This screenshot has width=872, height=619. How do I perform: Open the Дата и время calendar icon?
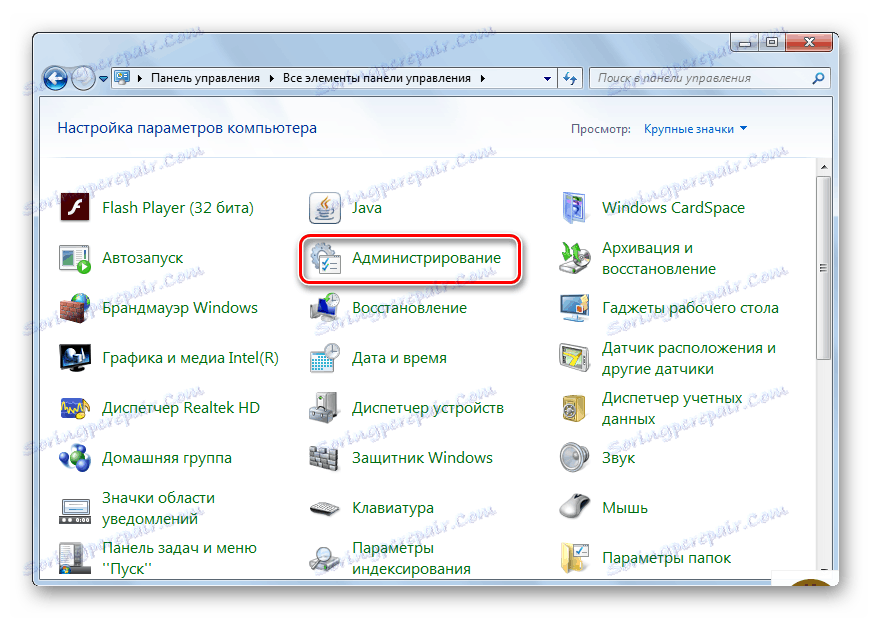[x=325, y=358]
